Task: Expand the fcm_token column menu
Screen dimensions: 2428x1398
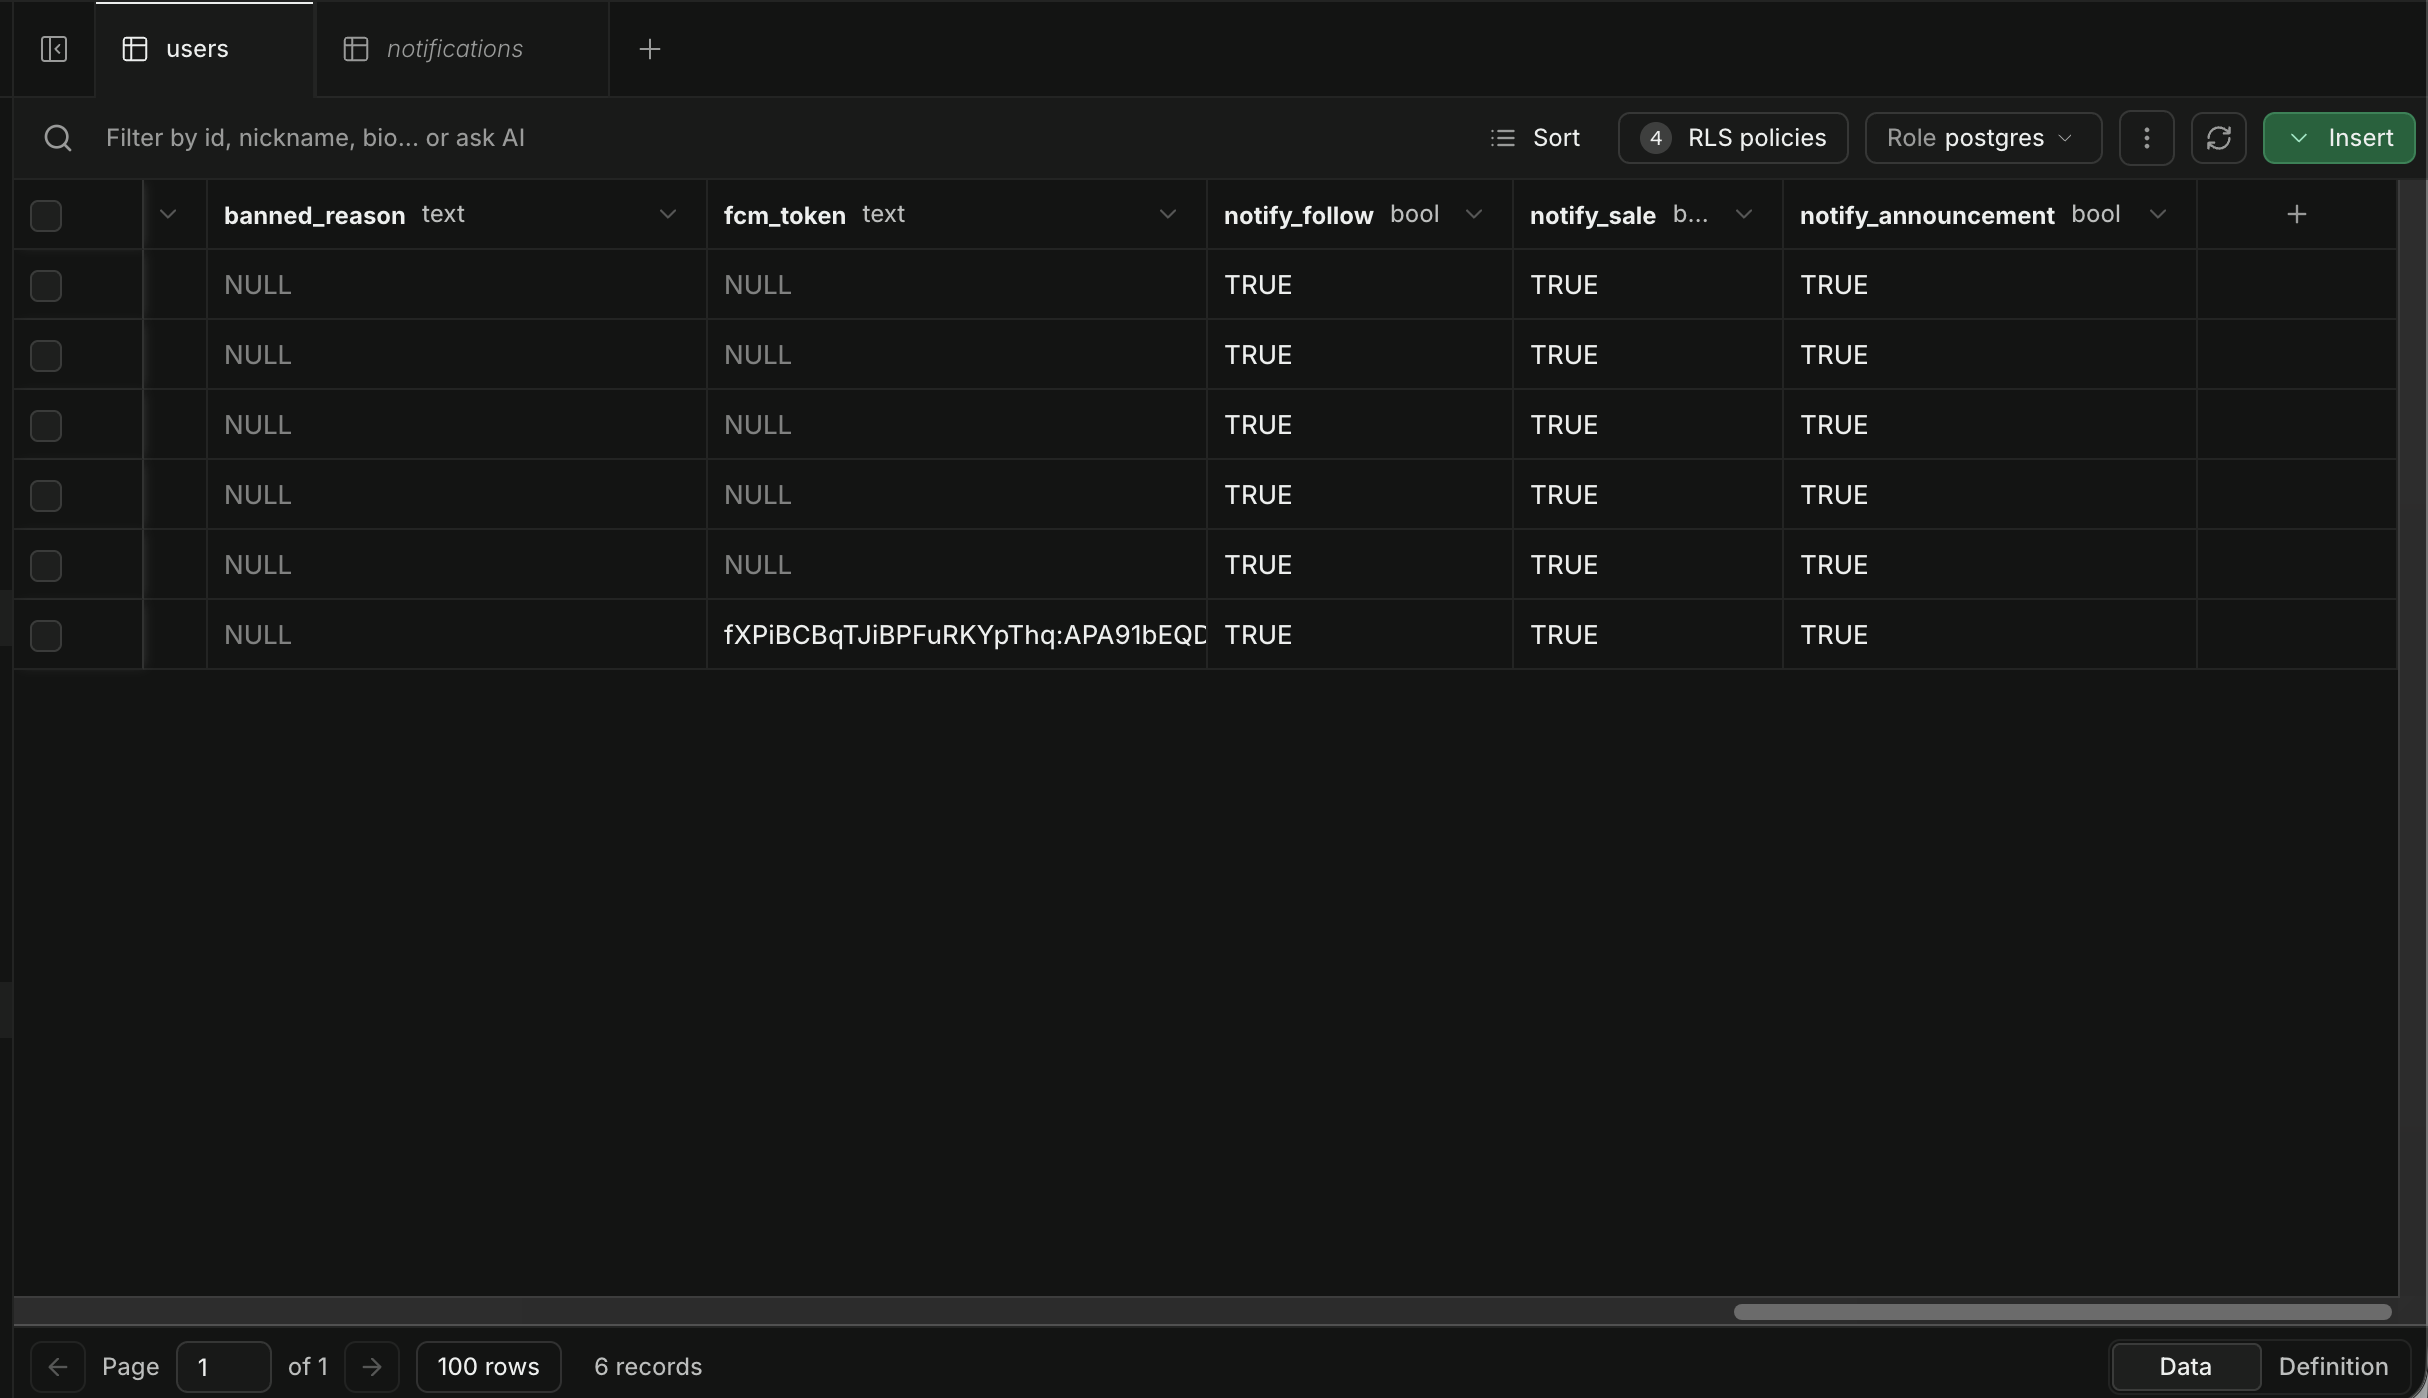Action: pyautogui.click(x=1167, y=214)
